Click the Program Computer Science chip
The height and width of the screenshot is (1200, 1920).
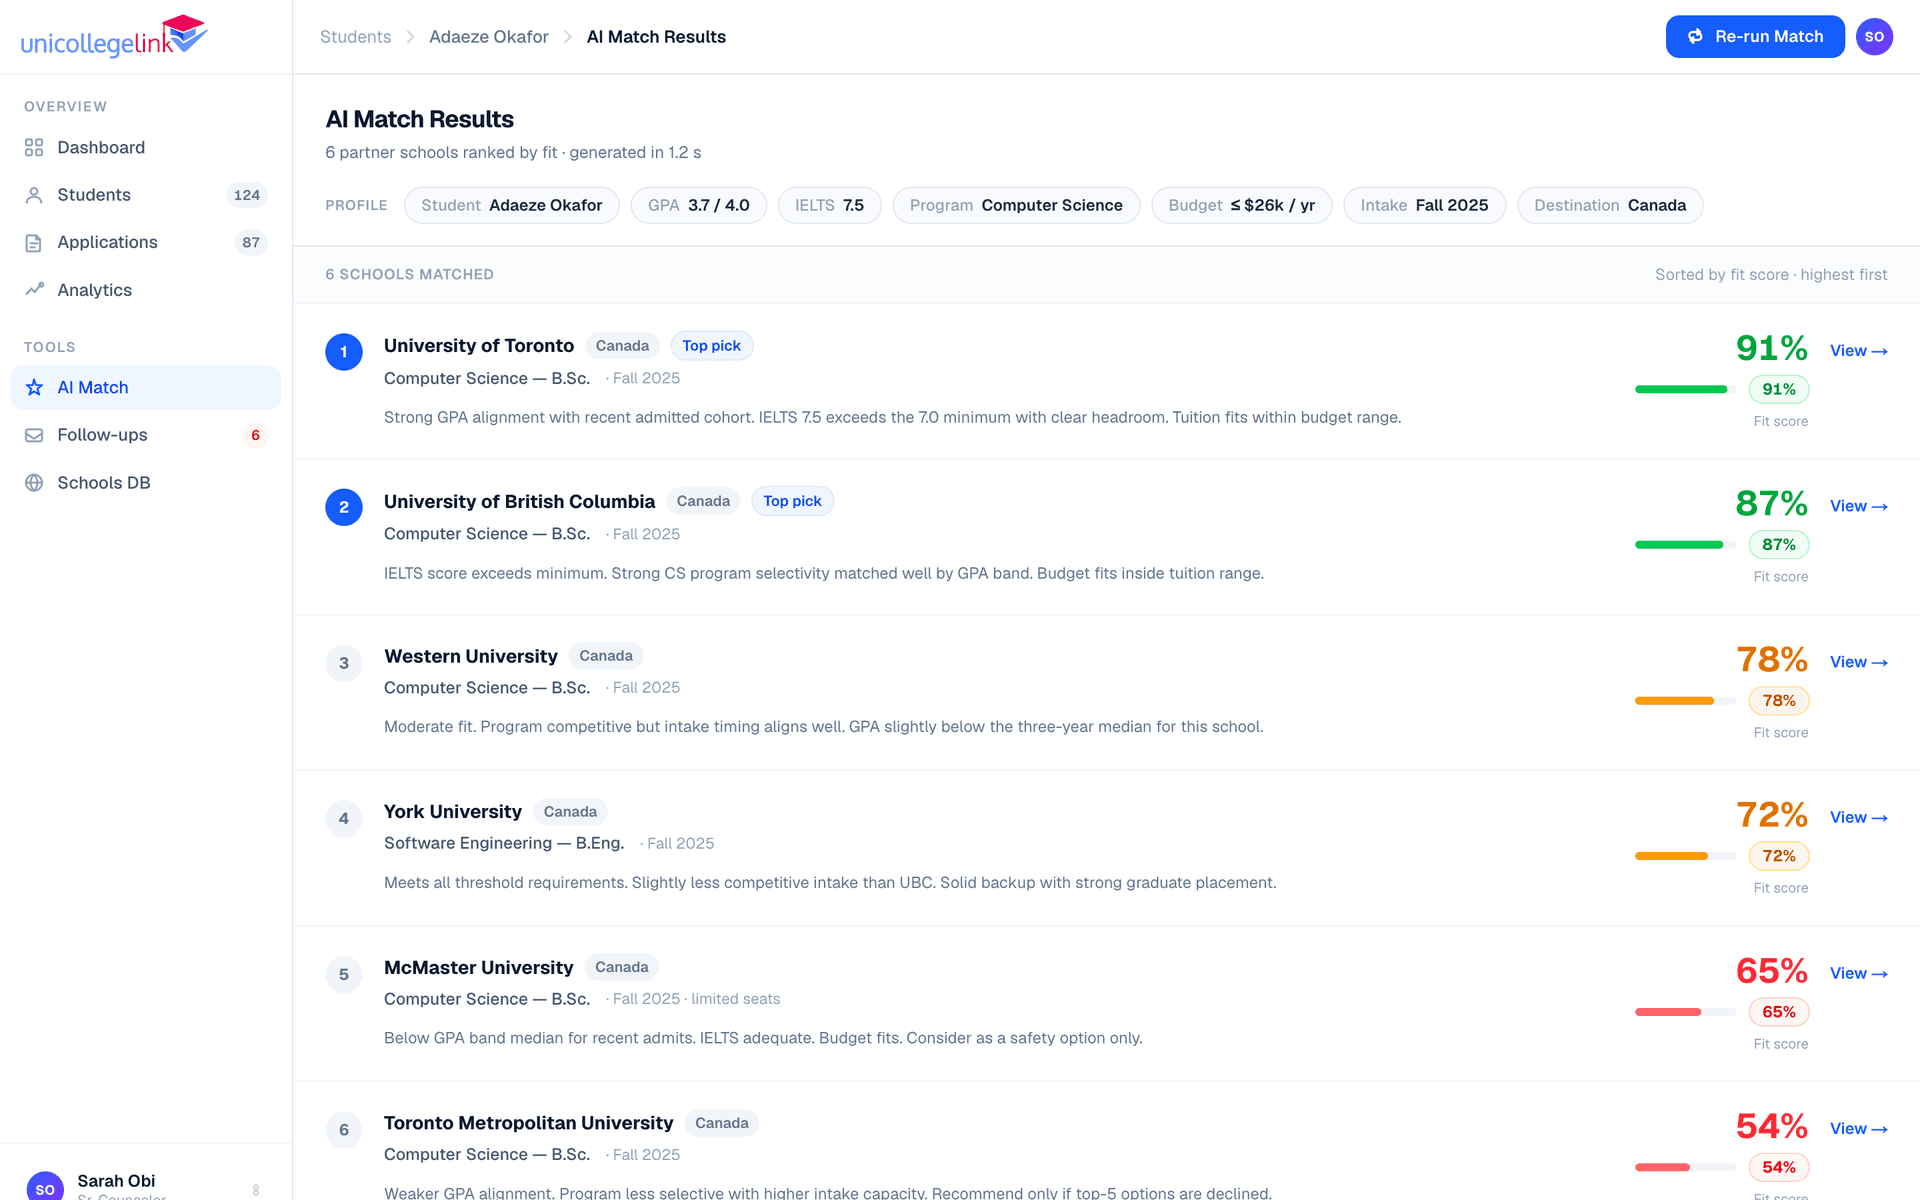tap(1016, 205)
